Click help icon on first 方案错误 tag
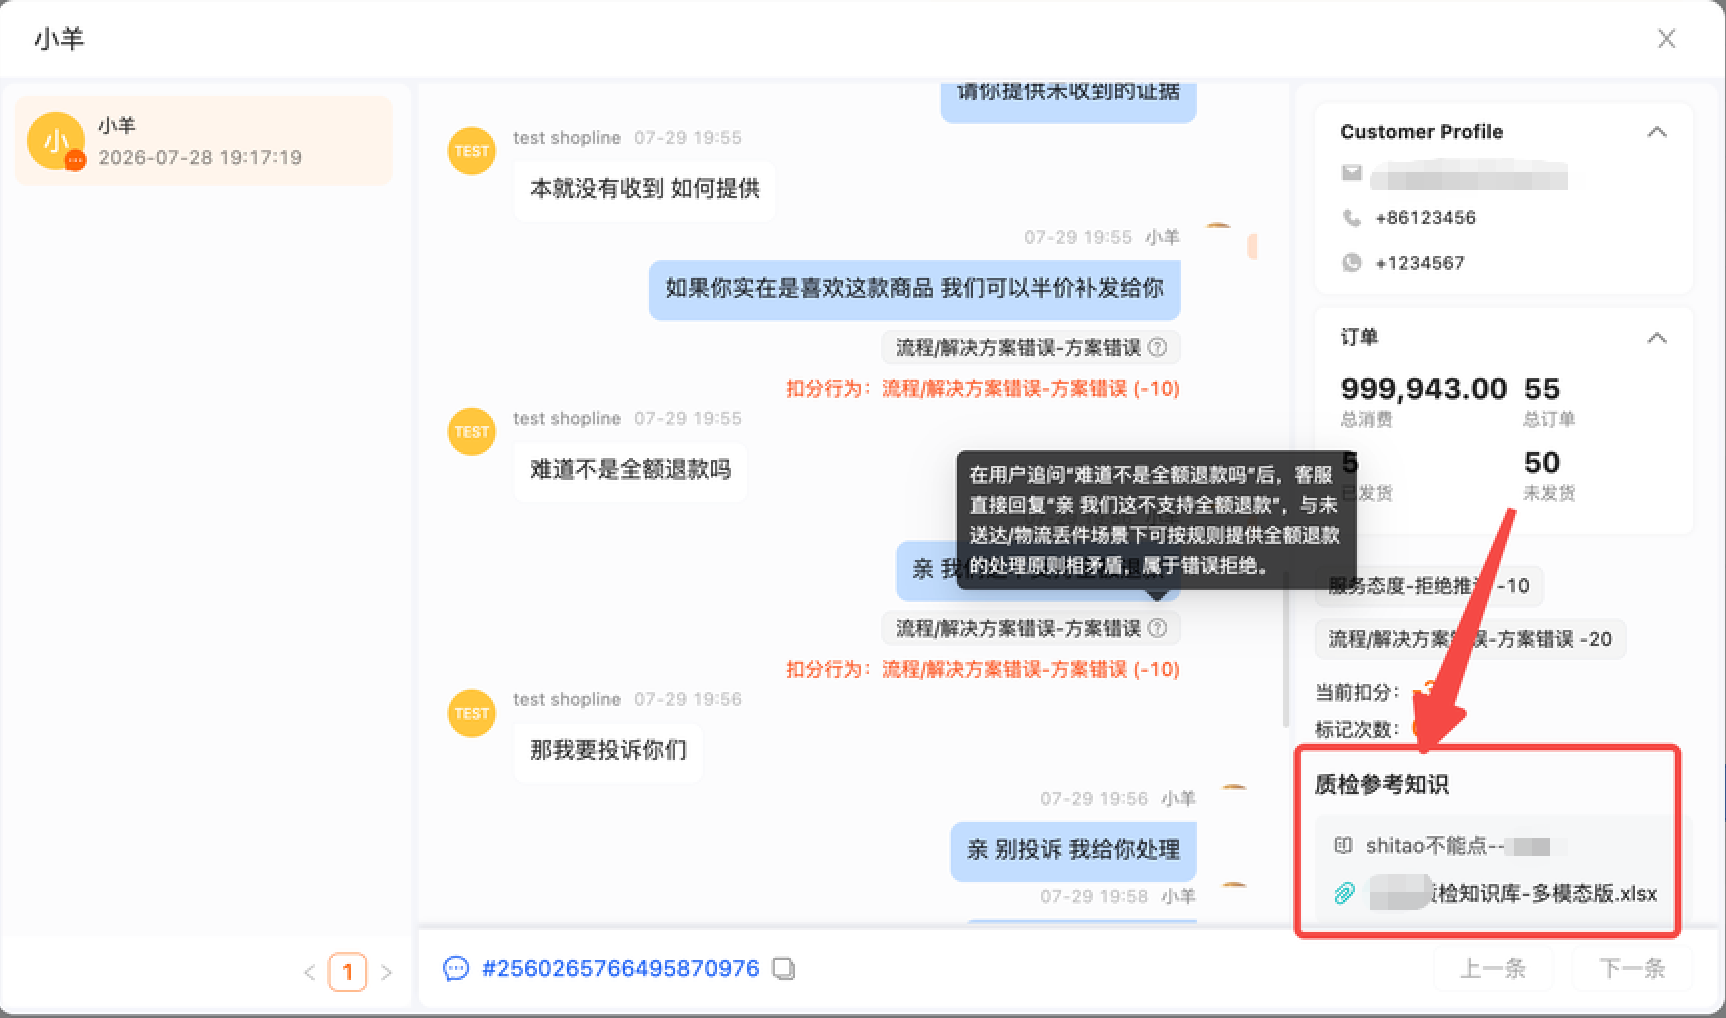This screenshot has width=1726, height=1018. point(1157,347)
